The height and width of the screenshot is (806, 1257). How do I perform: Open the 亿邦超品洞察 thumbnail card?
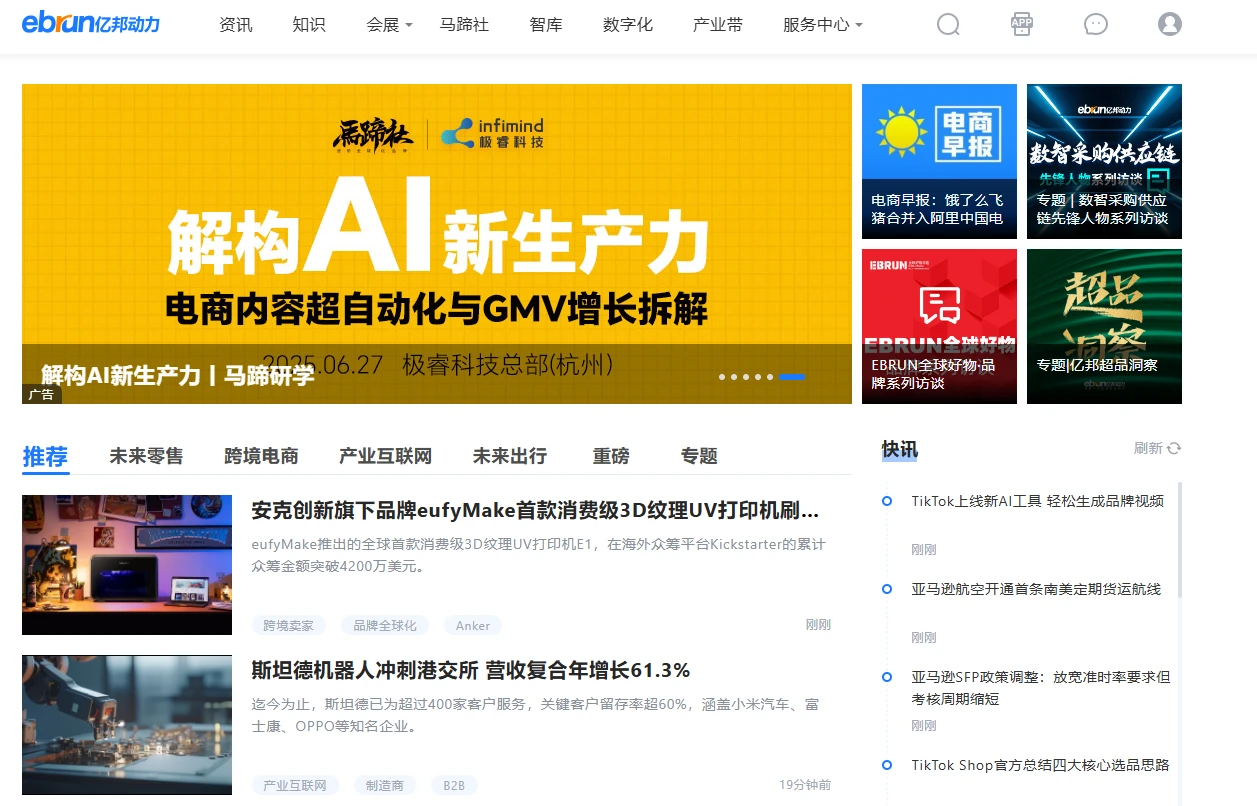pyautogui.click(x=1104, y=326)
